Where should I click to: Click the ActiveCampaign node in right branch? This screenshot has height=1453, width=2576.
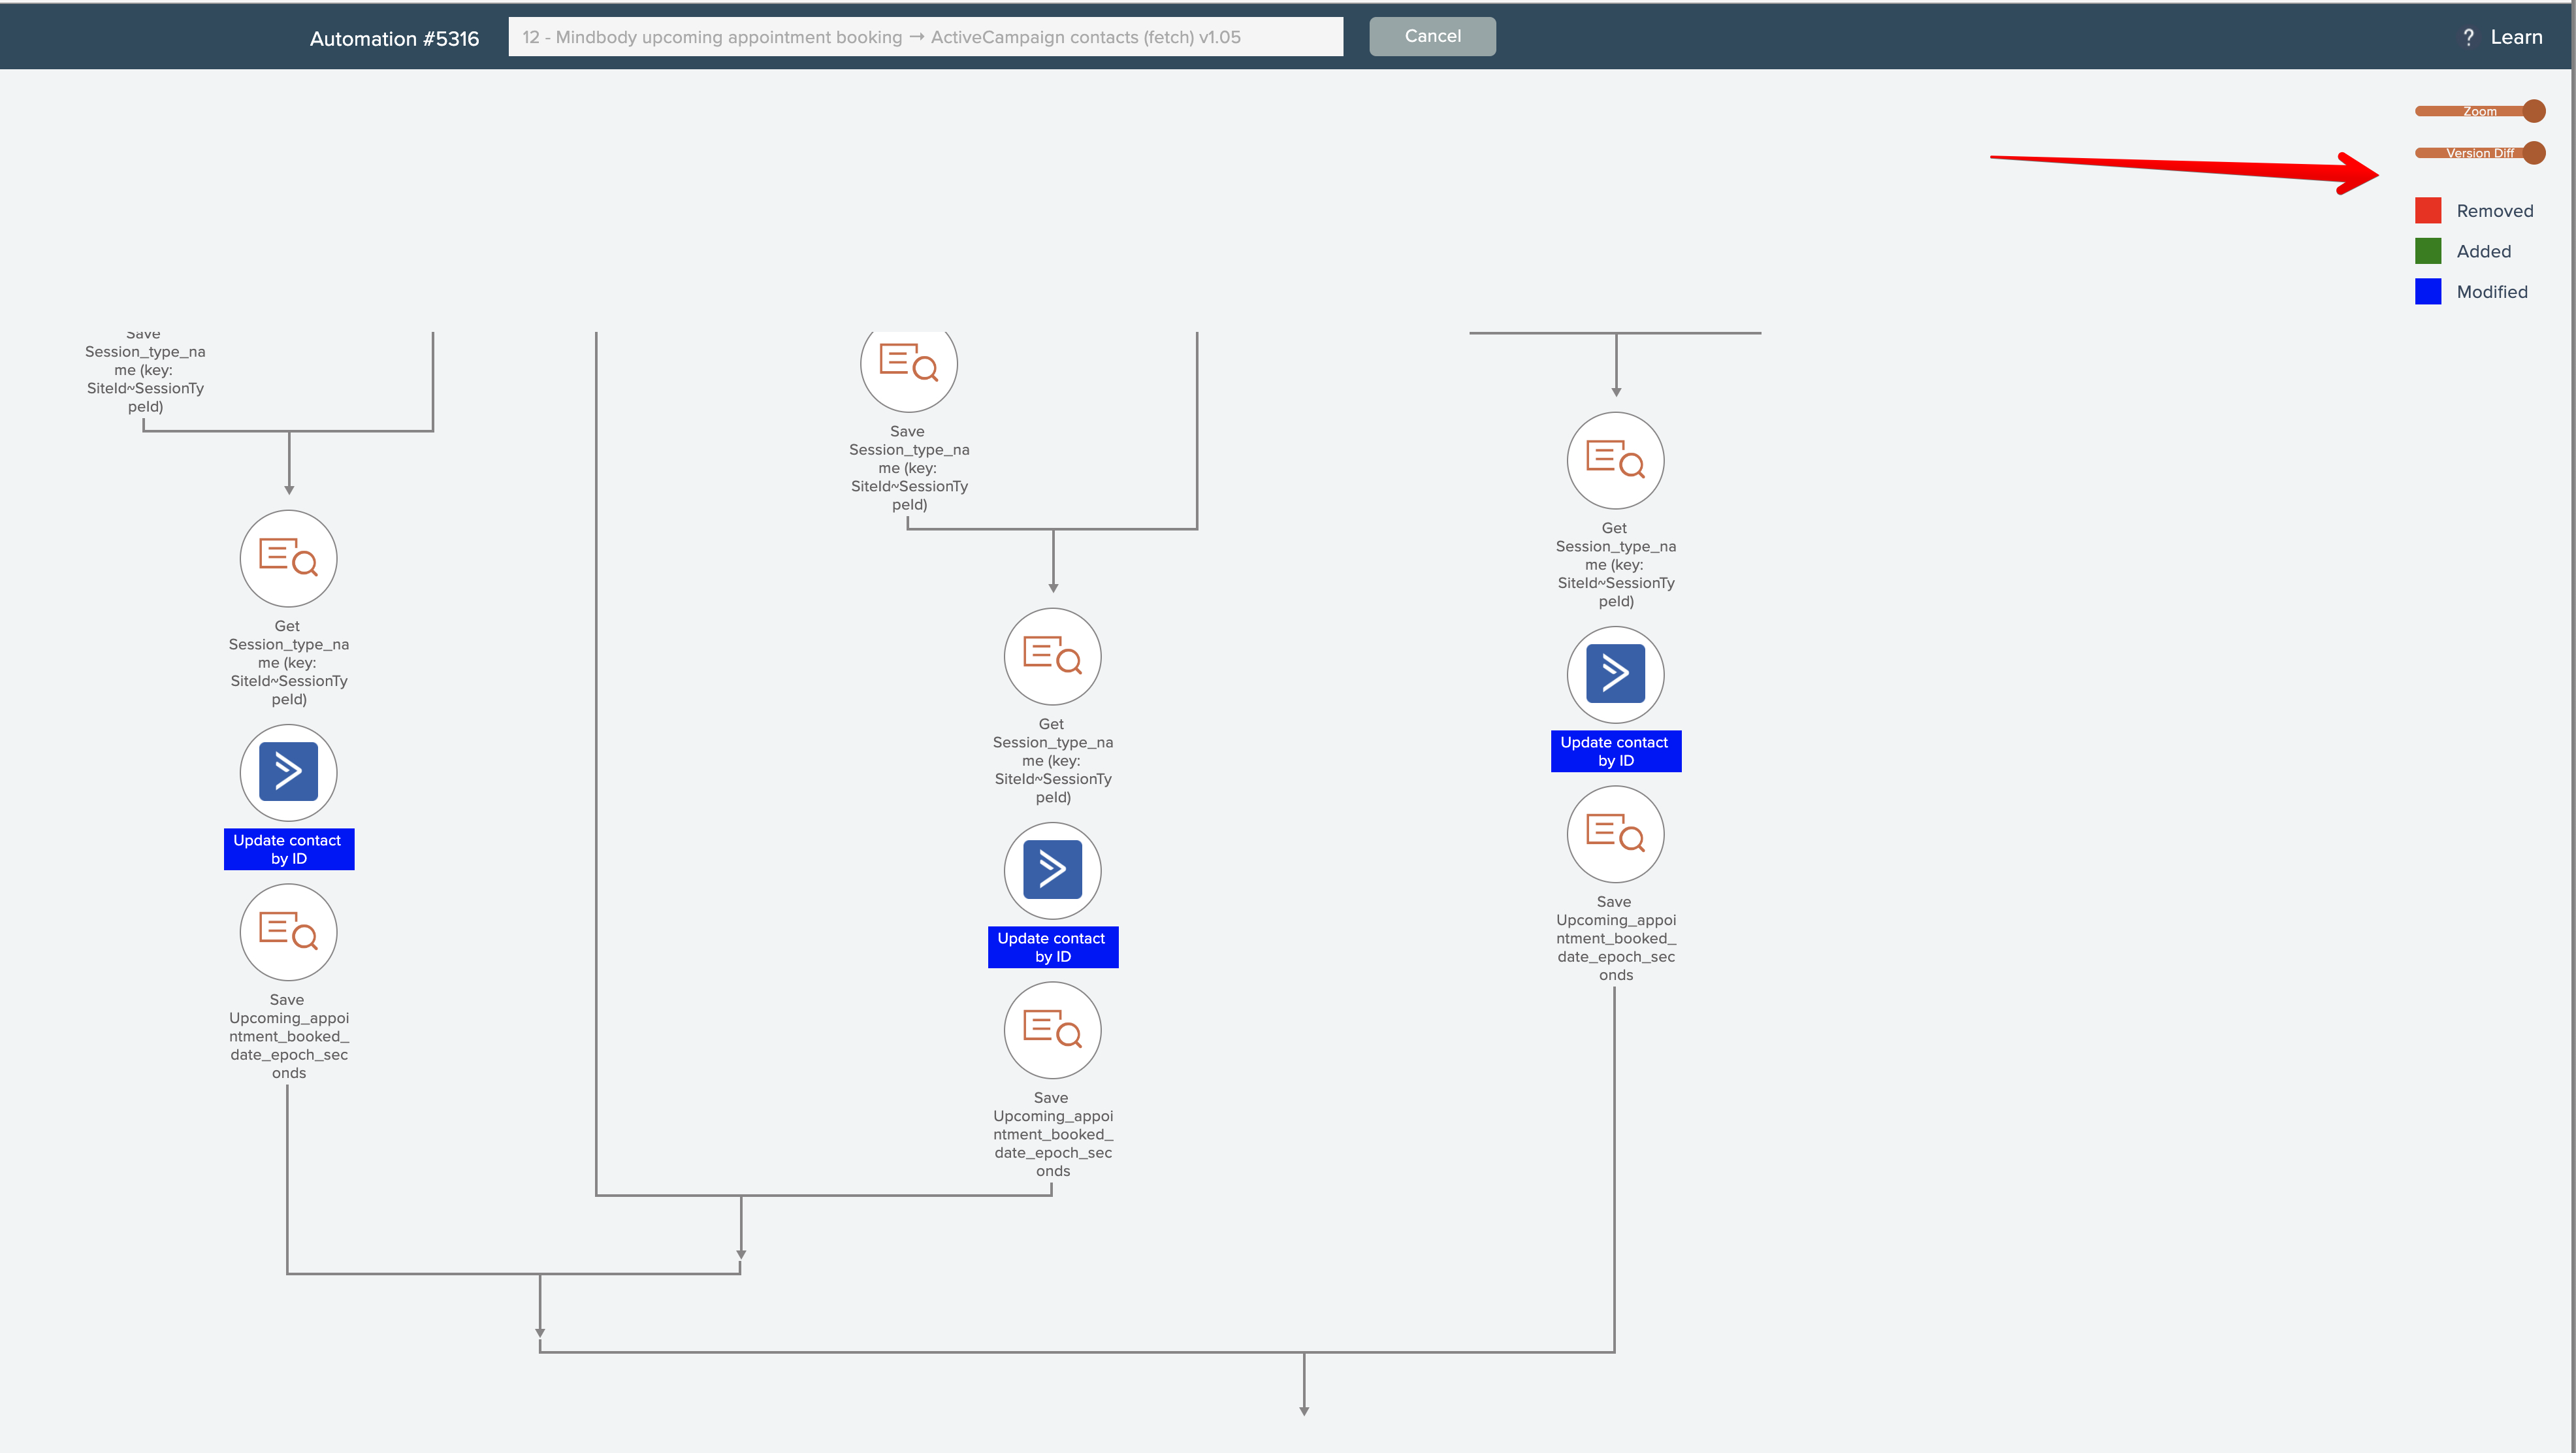click(x=1615, y=674)
